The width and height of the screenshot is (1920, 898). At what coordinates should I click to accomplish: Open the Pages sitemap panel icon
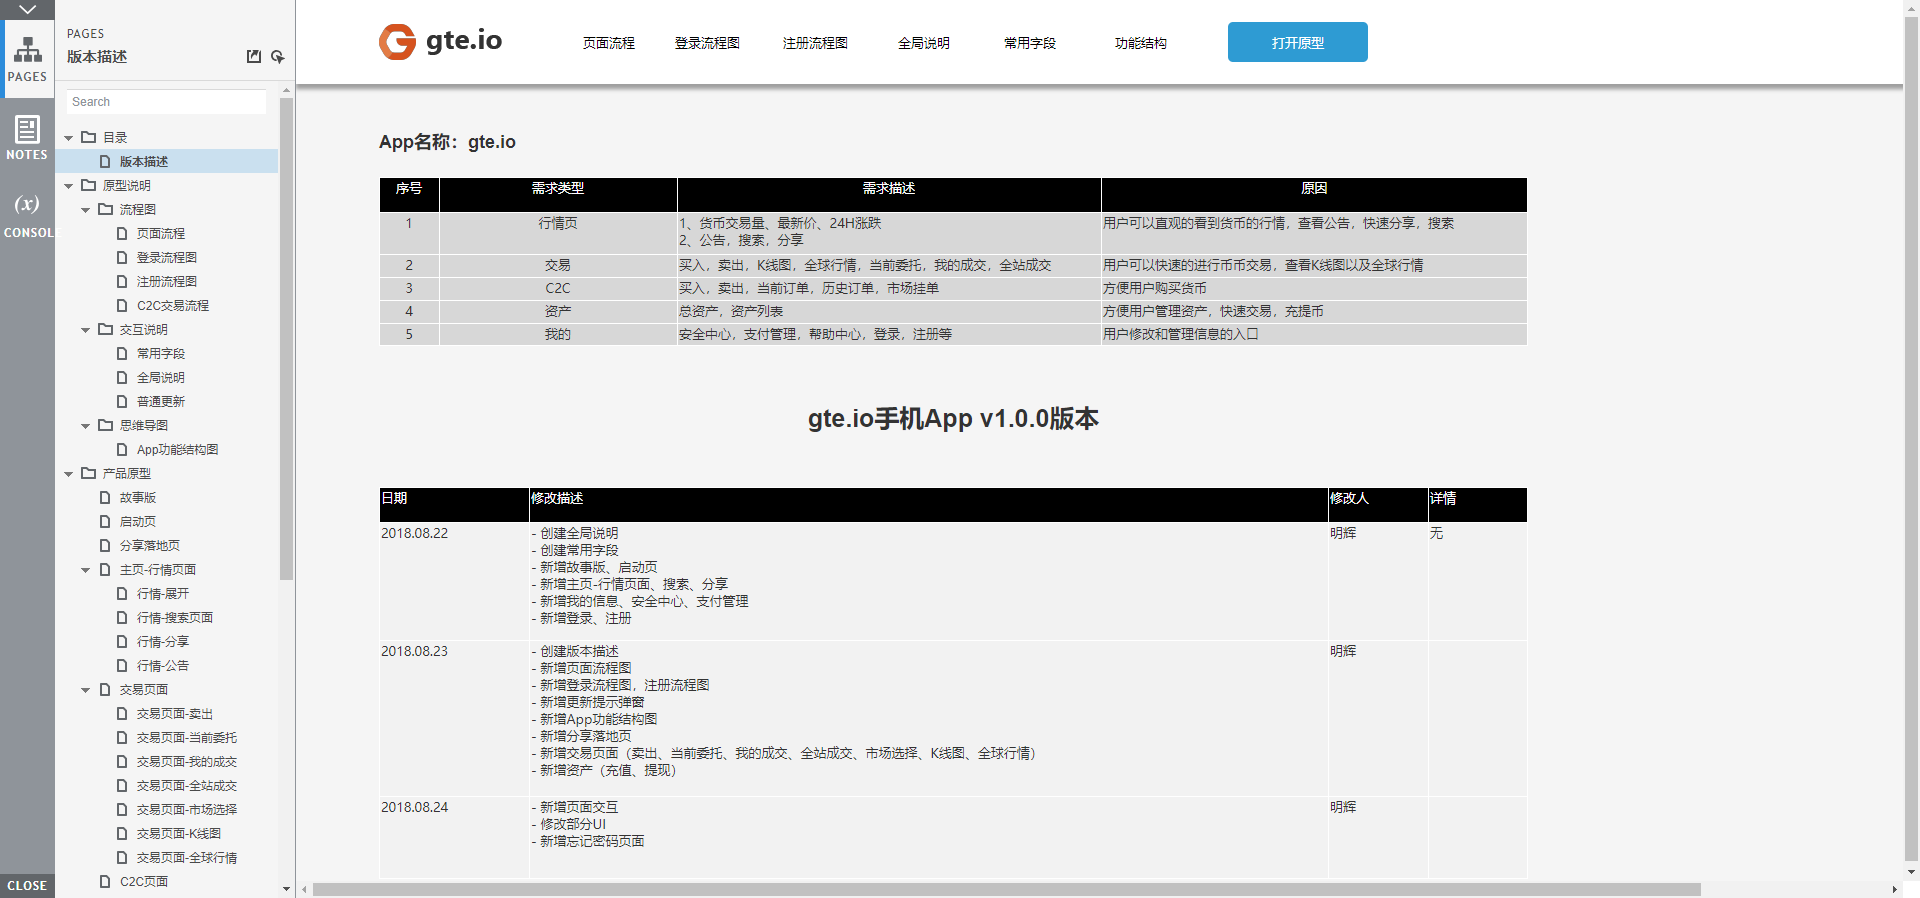point(27,58)
